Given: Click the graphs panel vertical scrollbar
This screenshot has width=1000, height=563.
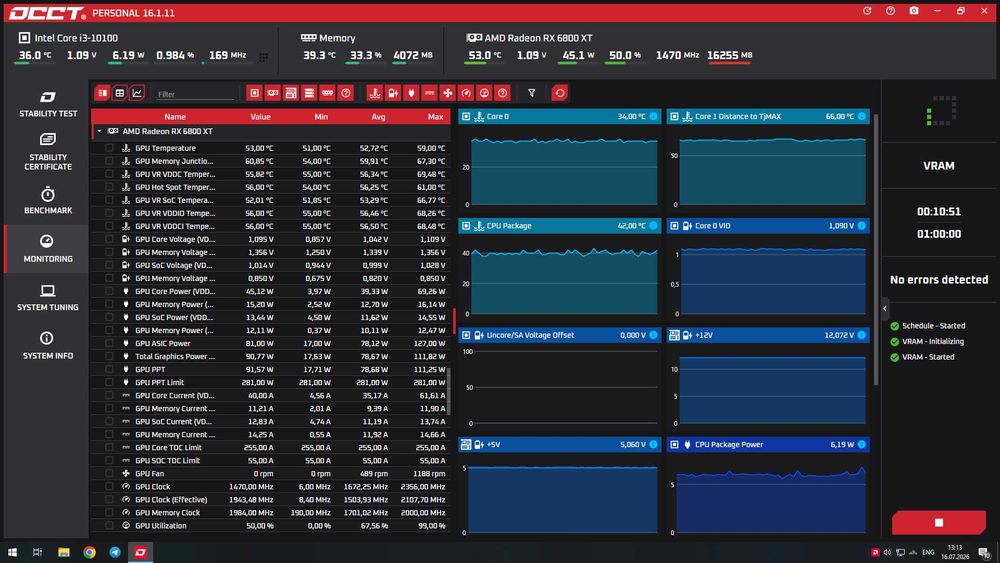Looking at the screenshot, I should click(876, 249).
